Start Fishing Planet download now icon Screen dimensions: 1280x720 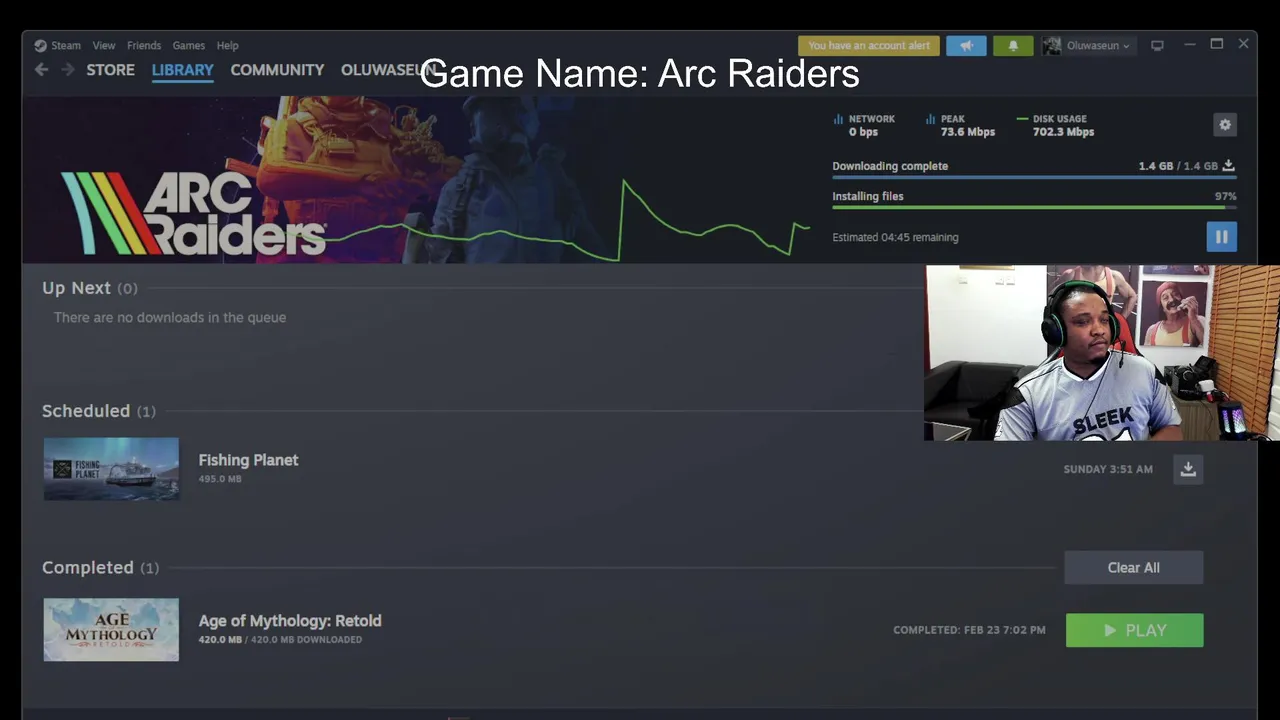pyautogui.click(x=1188, y=469)
